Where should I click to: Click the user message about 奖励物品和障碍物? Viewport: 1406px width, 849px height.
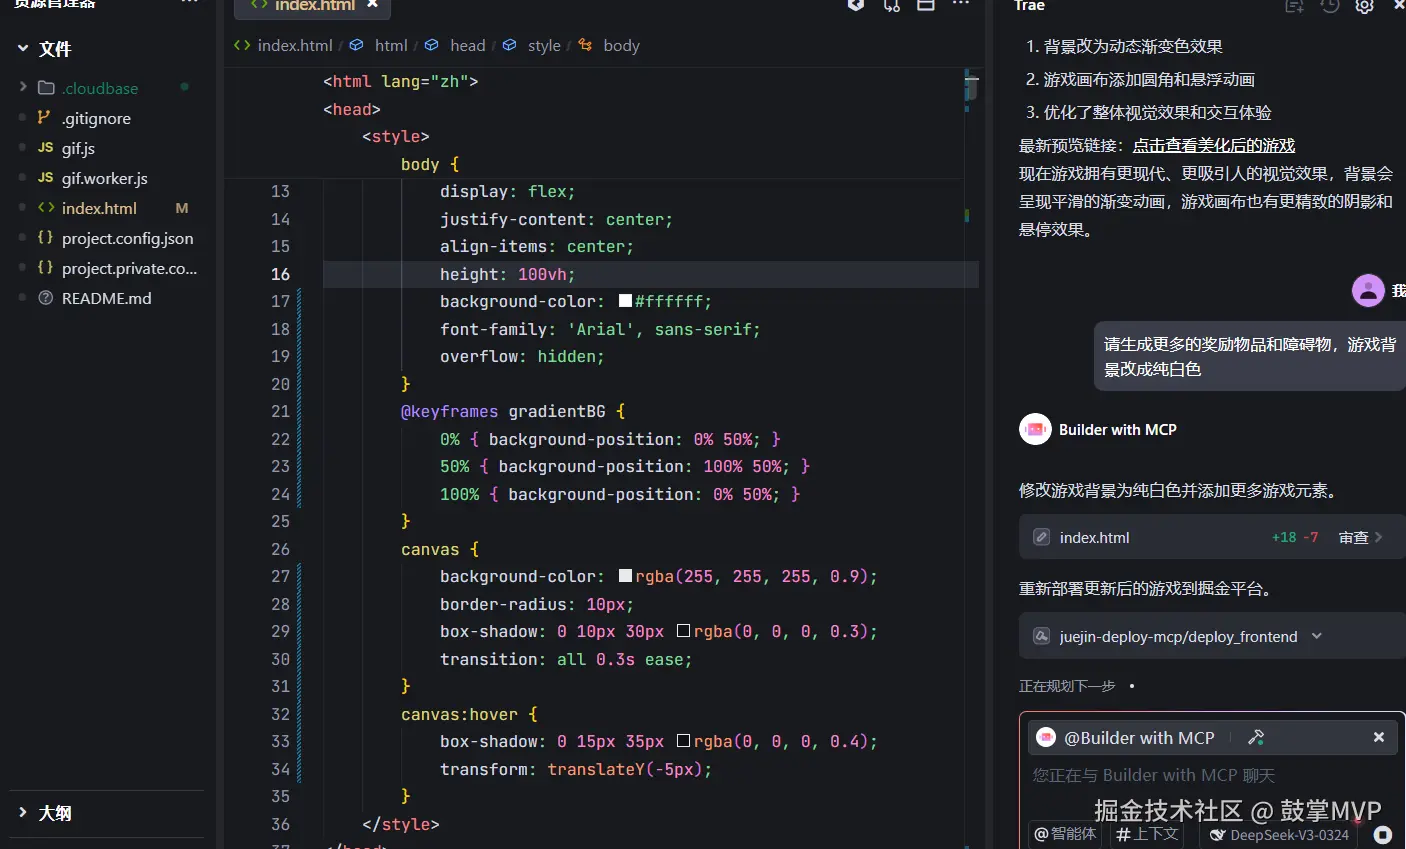[1249, 356]
